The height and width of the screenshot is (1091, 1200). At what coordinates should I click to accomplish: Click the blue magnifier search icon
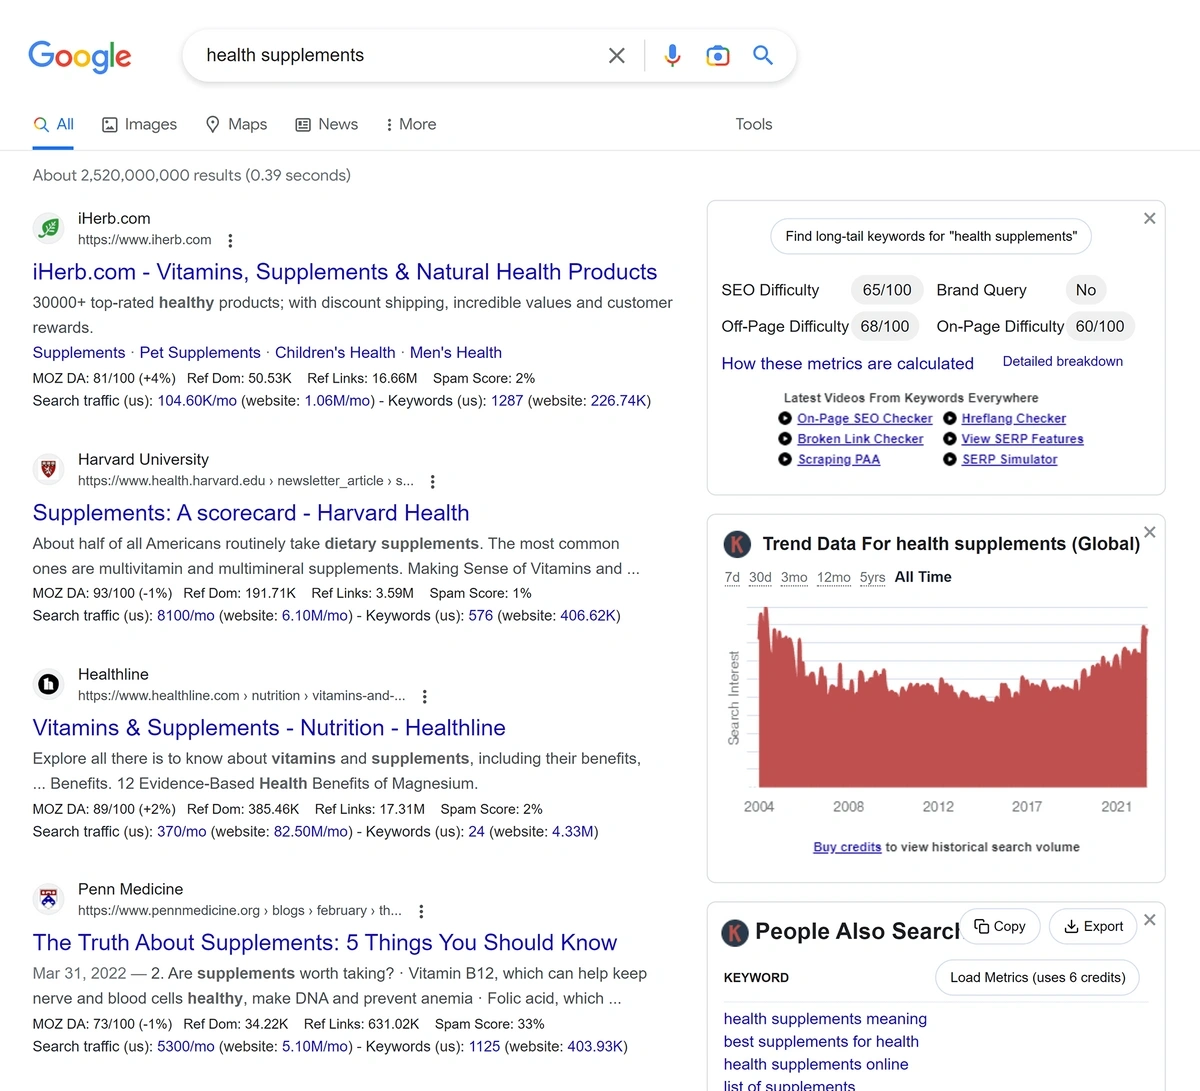(x=763, y=55)
